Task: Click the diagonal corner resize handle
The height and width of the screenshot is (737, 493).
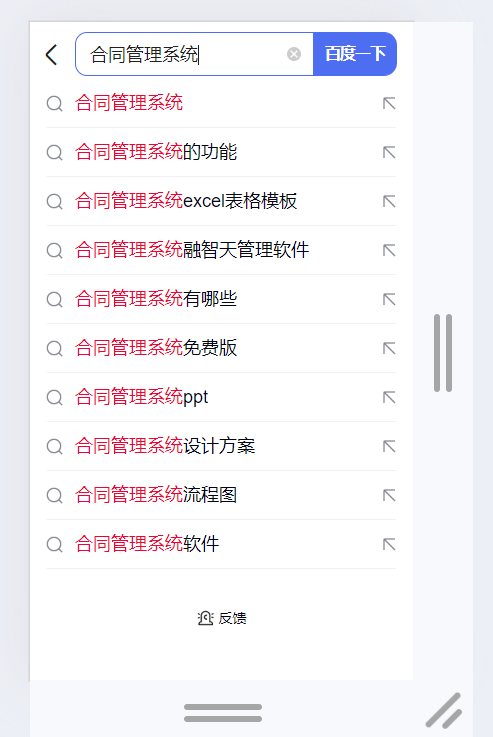Action: point(444,710)
